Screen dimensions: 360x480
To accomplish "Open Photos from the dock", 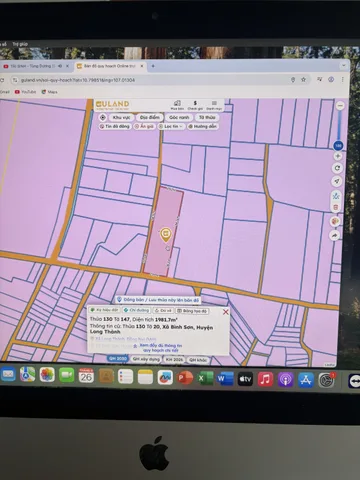I will point(47,375).
